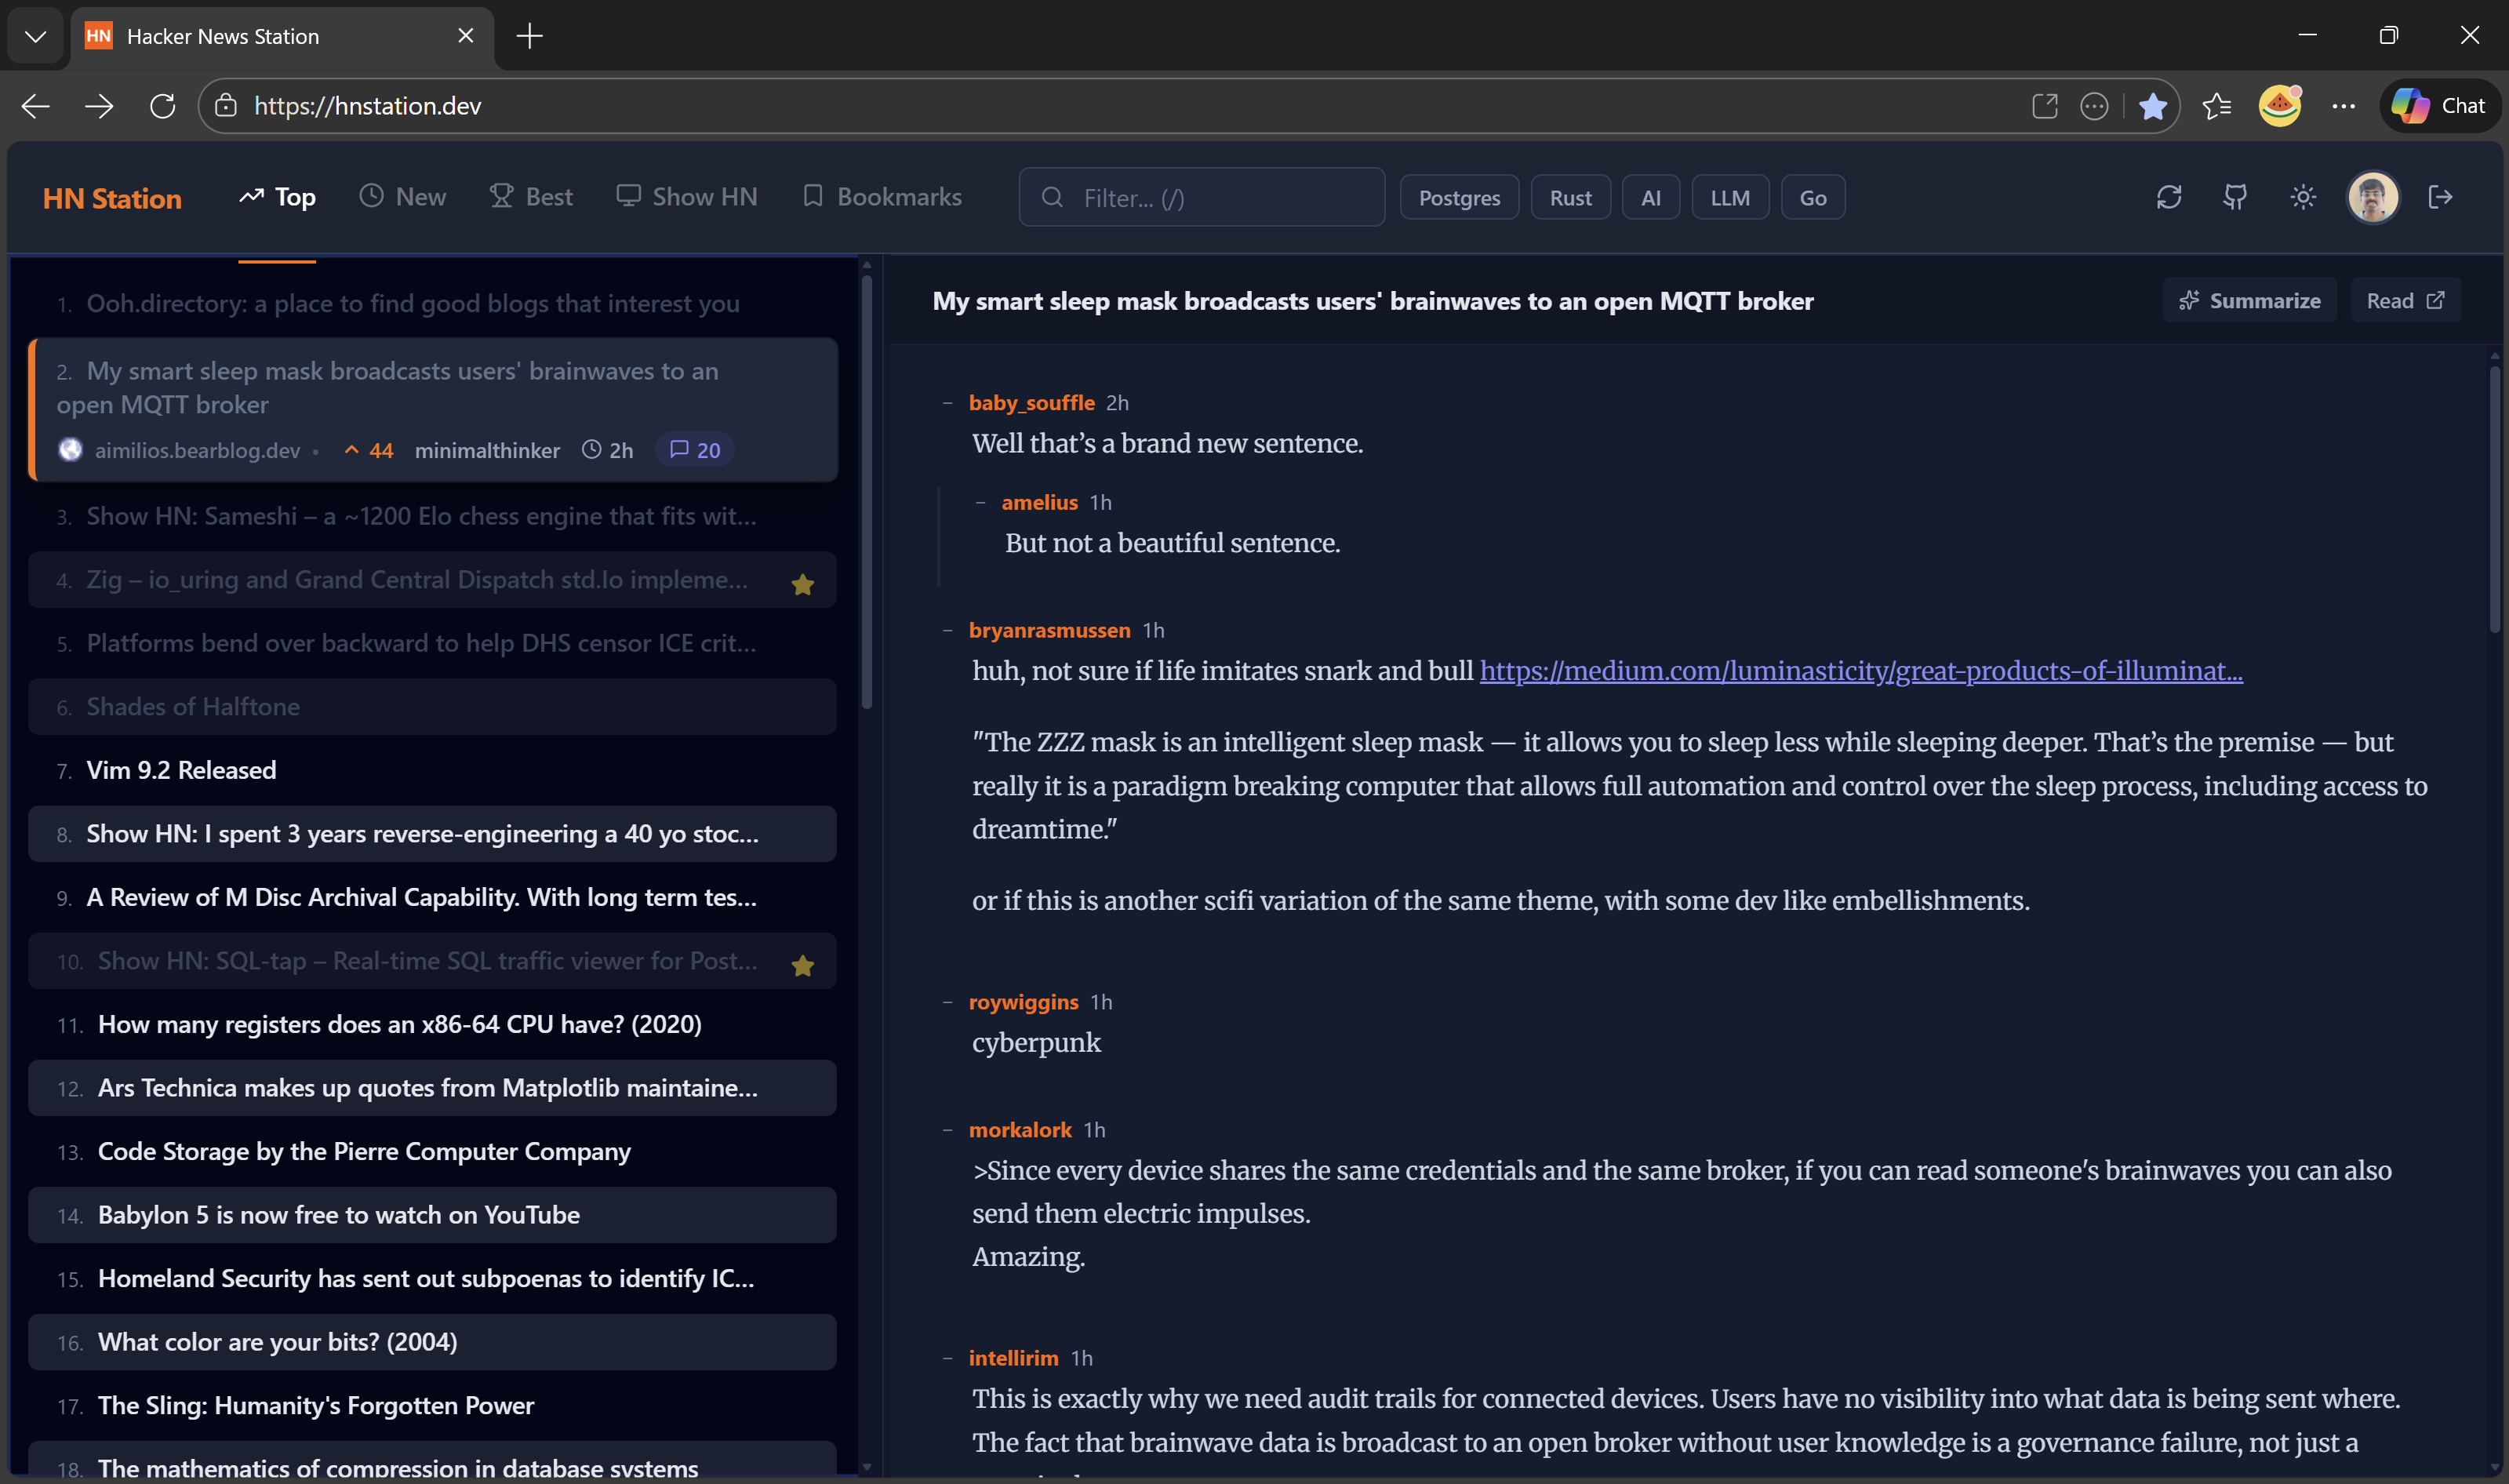Filter by the Go tag
This screenshot has height=1484, width=2509.
click(x=1812, y=198)
